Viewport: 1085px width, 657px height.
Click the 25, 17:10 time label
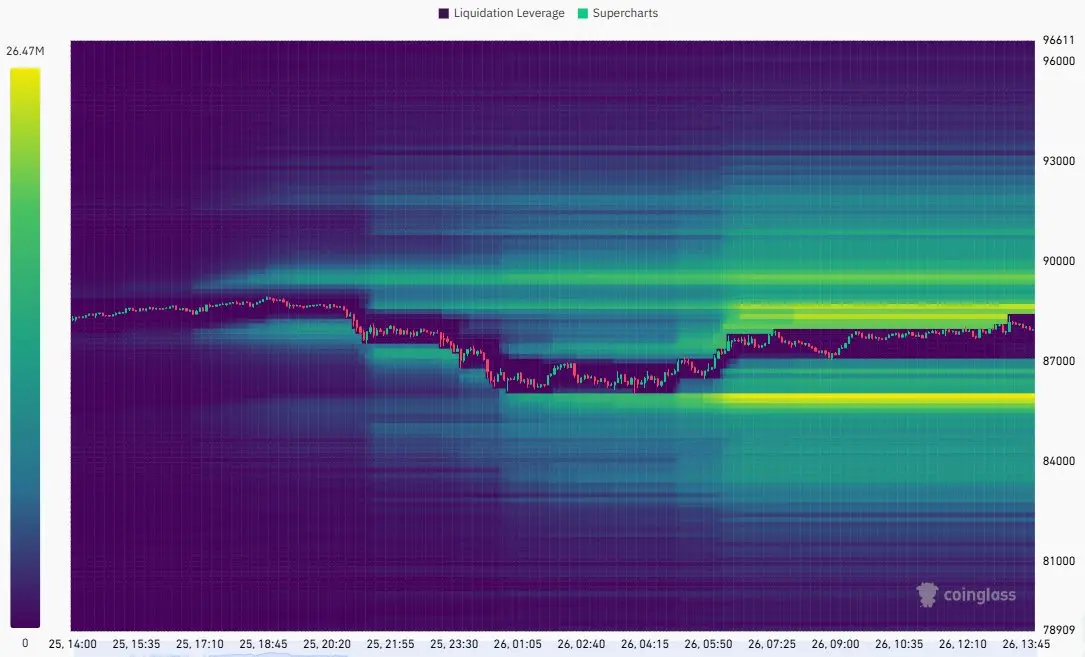[200, 644]
